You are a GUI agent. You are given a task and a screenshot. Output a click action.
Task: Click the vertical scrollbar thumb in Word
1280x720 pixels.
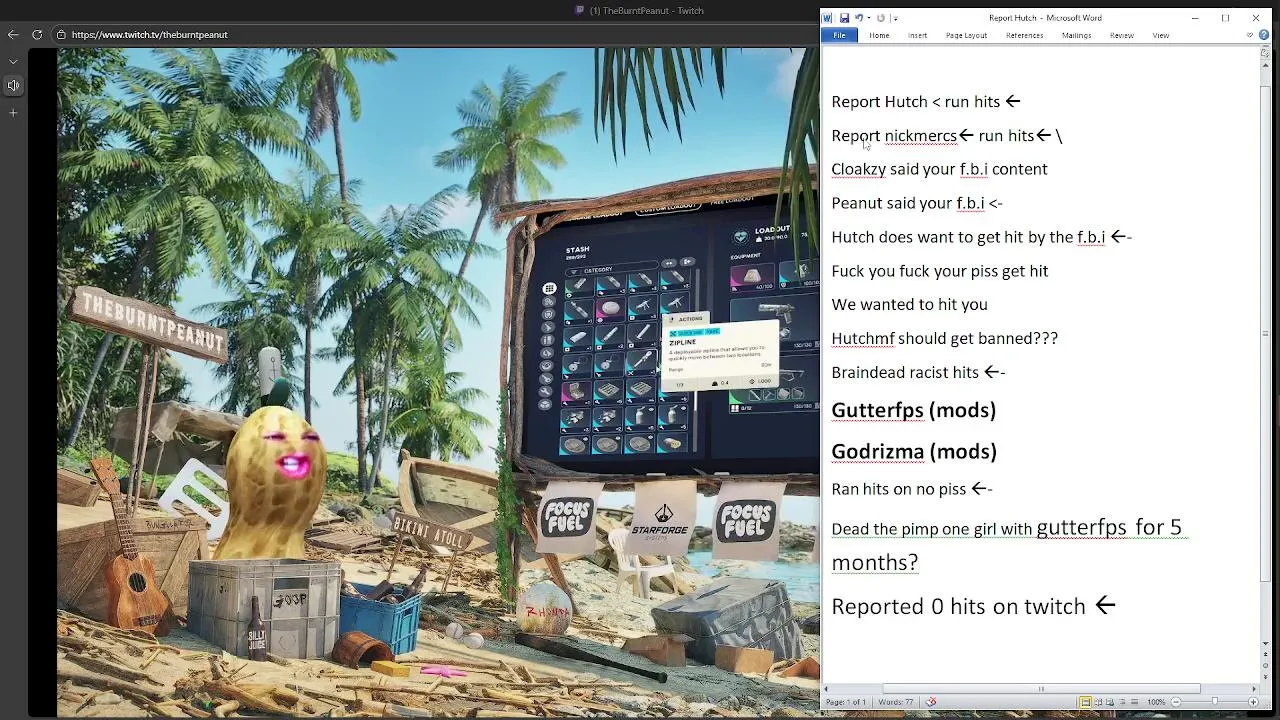pyautogui.click(x=1265, y=335)
